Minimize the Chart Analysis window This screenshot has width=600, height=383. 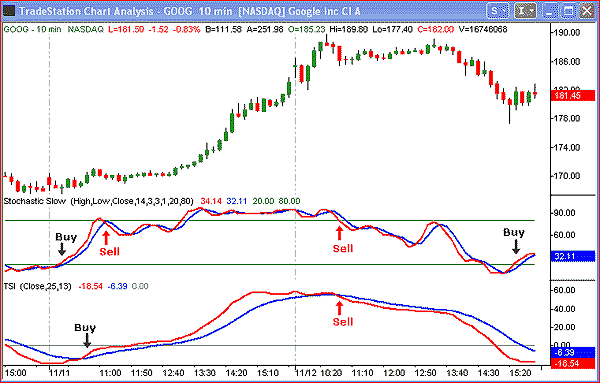(550, 11)
